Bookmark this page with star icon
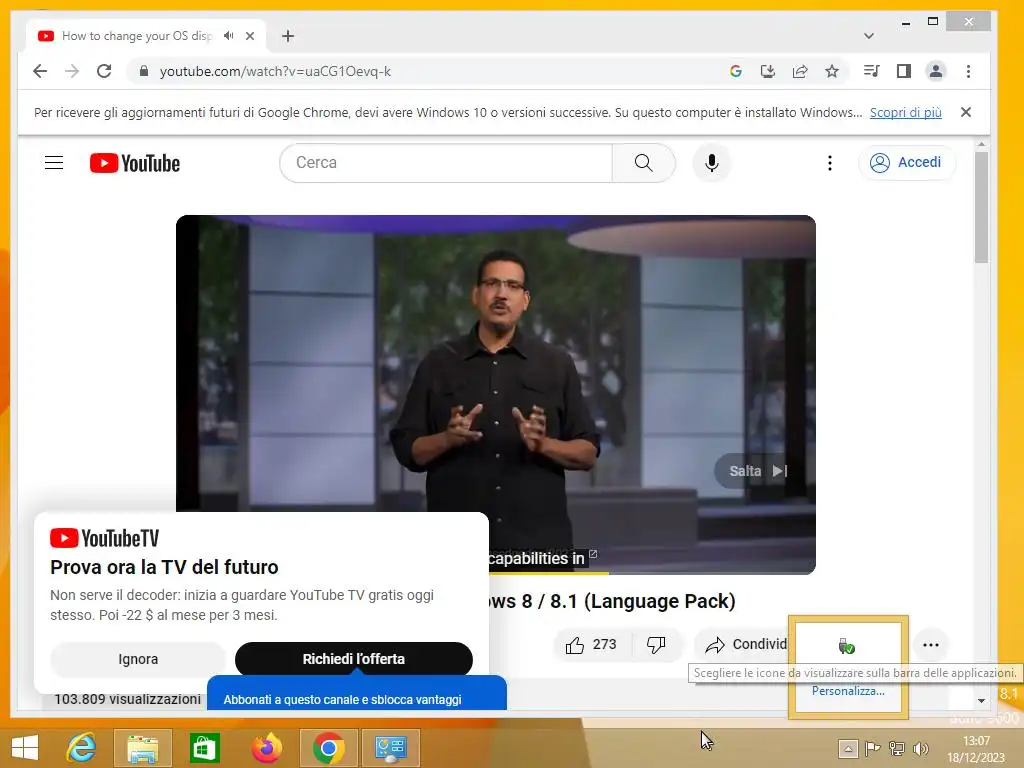 pyautogui.click(x=832, y=71)
